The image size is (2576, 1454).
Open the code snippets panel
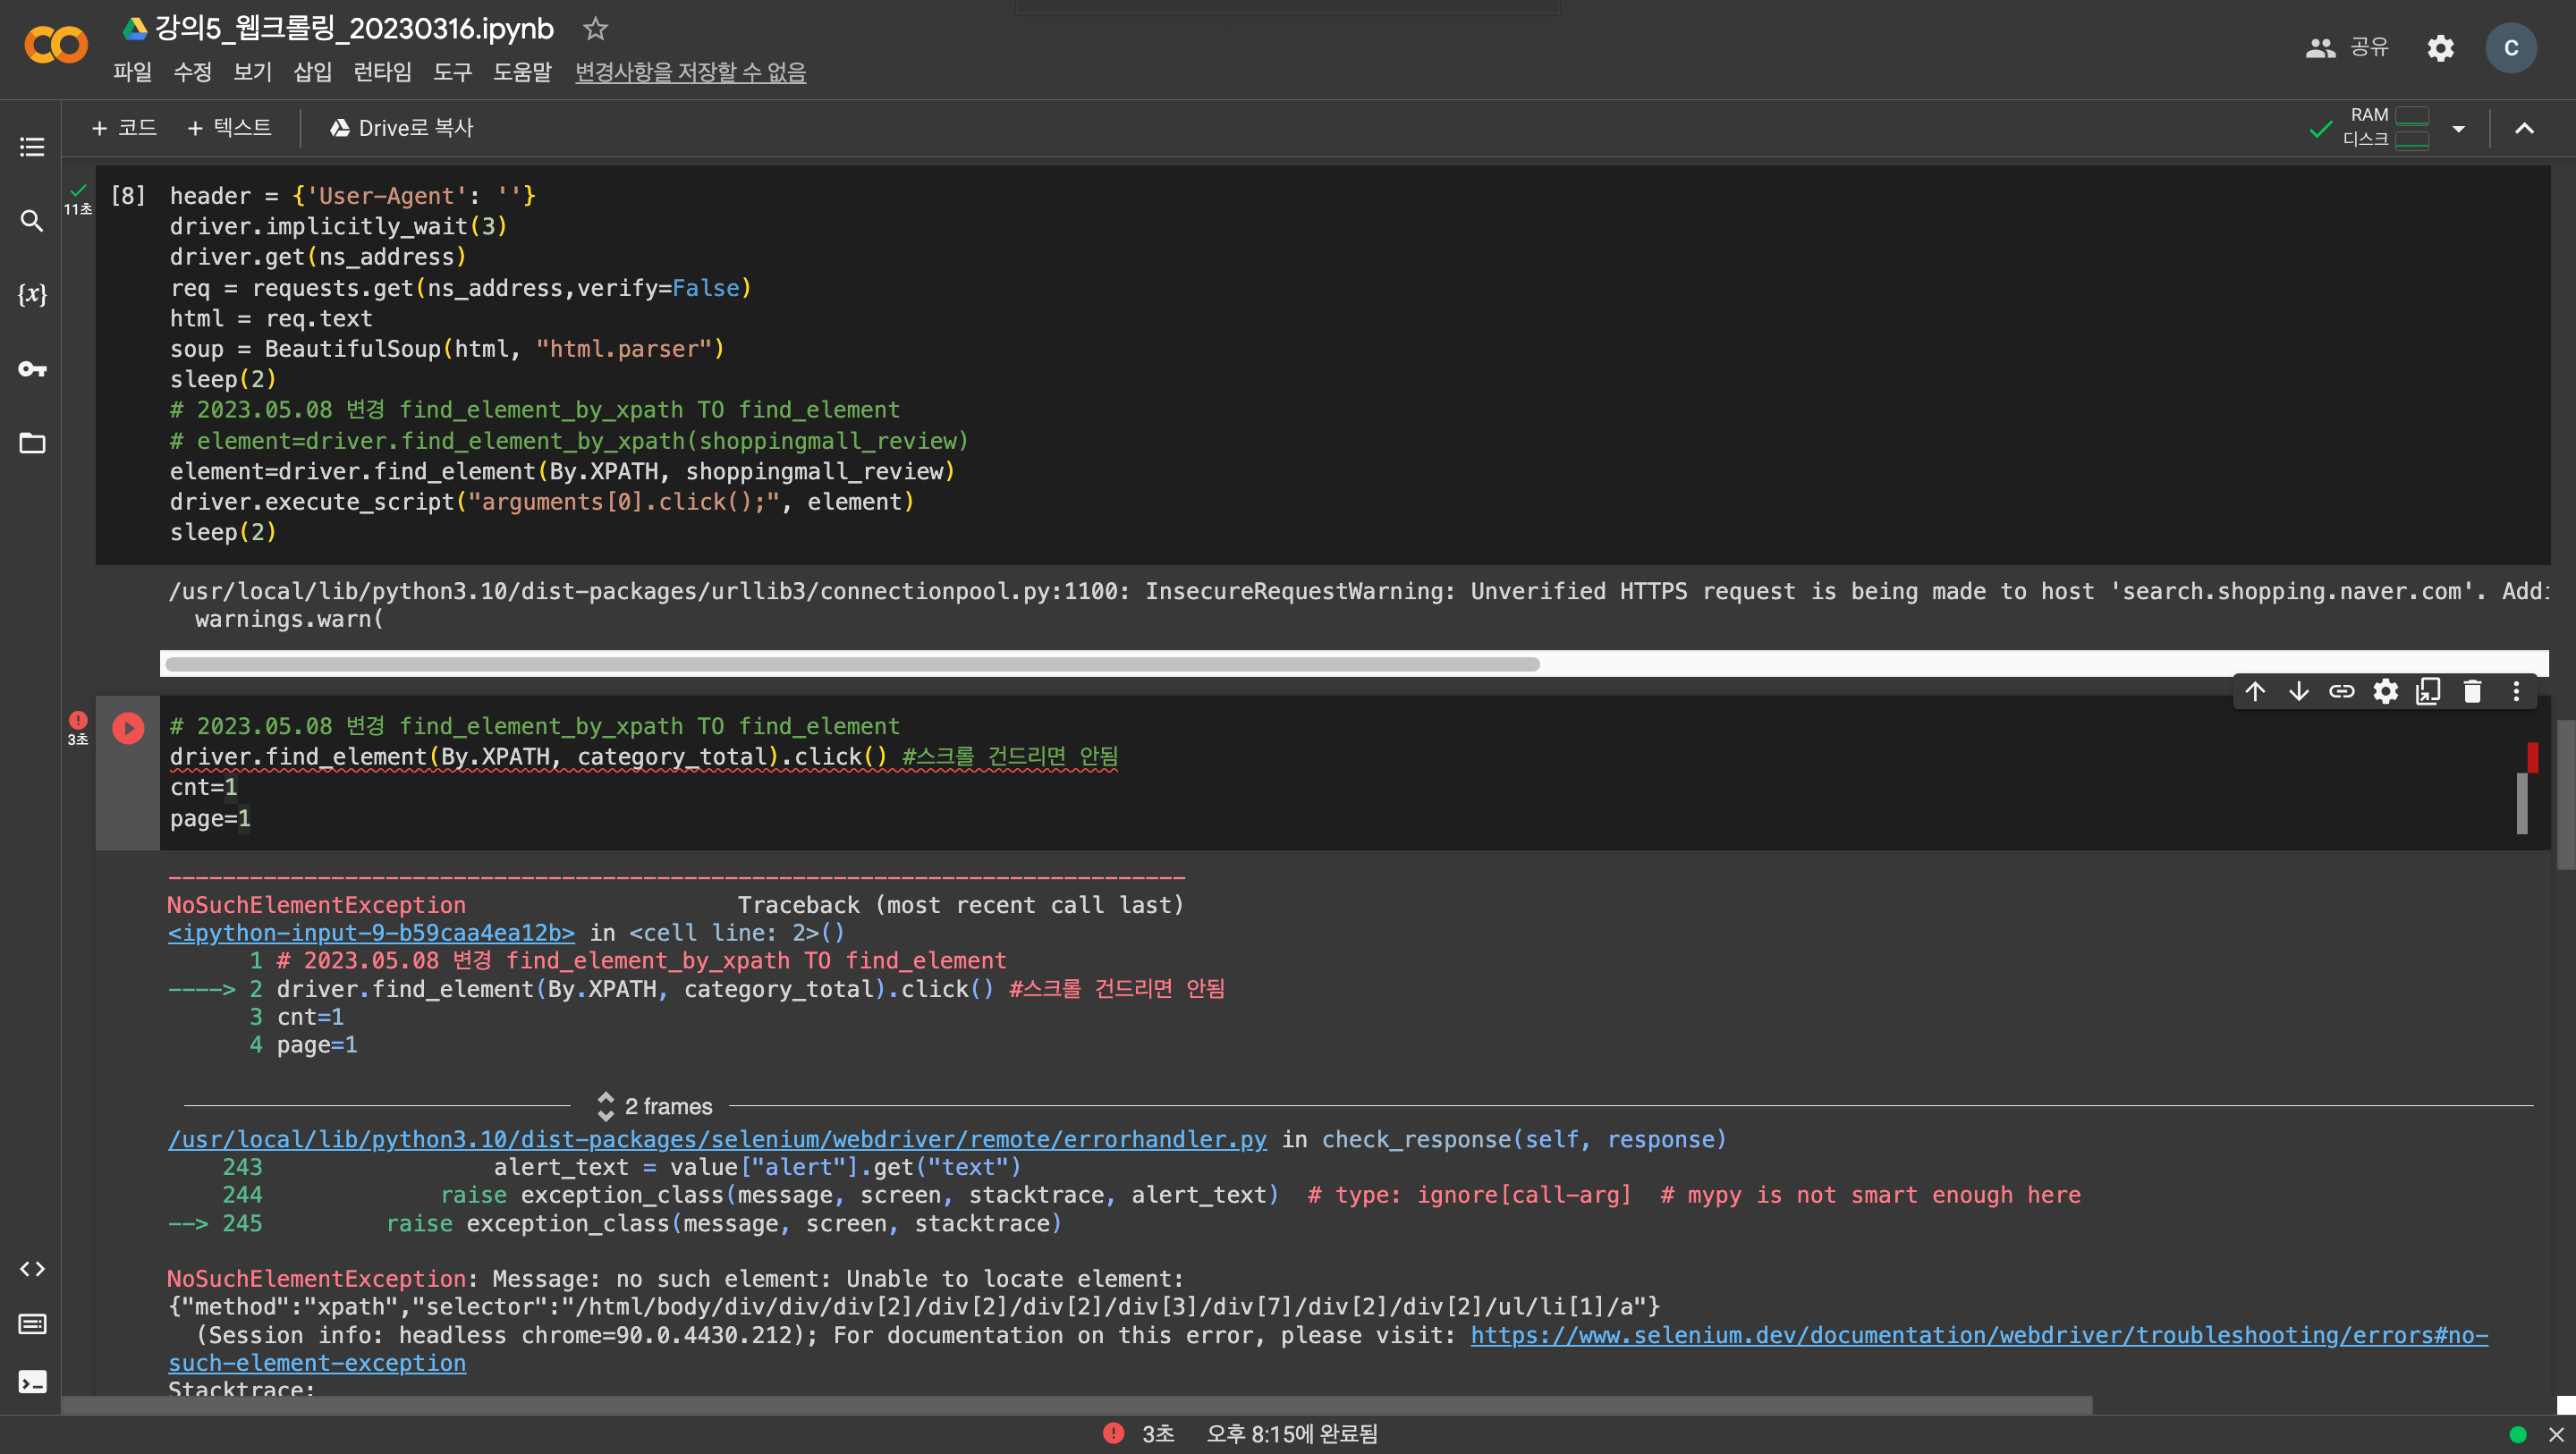32,1269
